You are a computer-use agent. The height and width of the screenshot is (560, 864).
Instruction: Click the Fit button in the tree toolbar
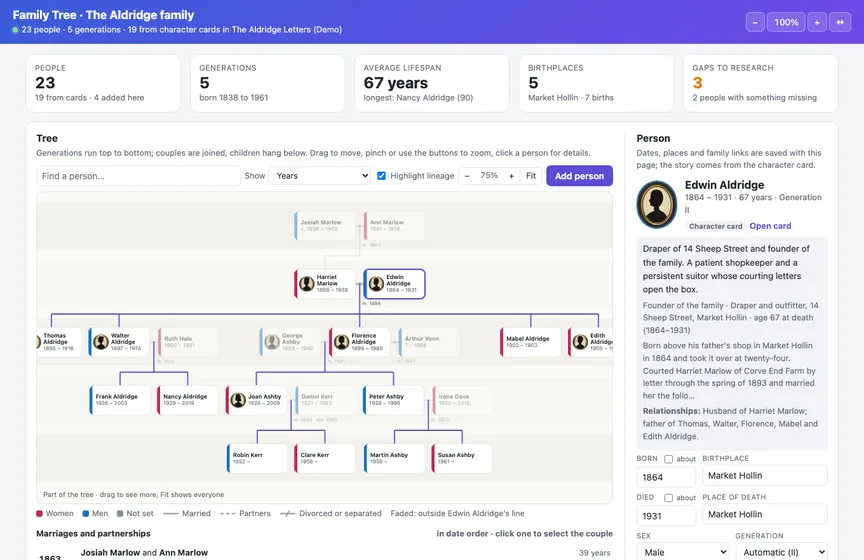pos(531,176)
